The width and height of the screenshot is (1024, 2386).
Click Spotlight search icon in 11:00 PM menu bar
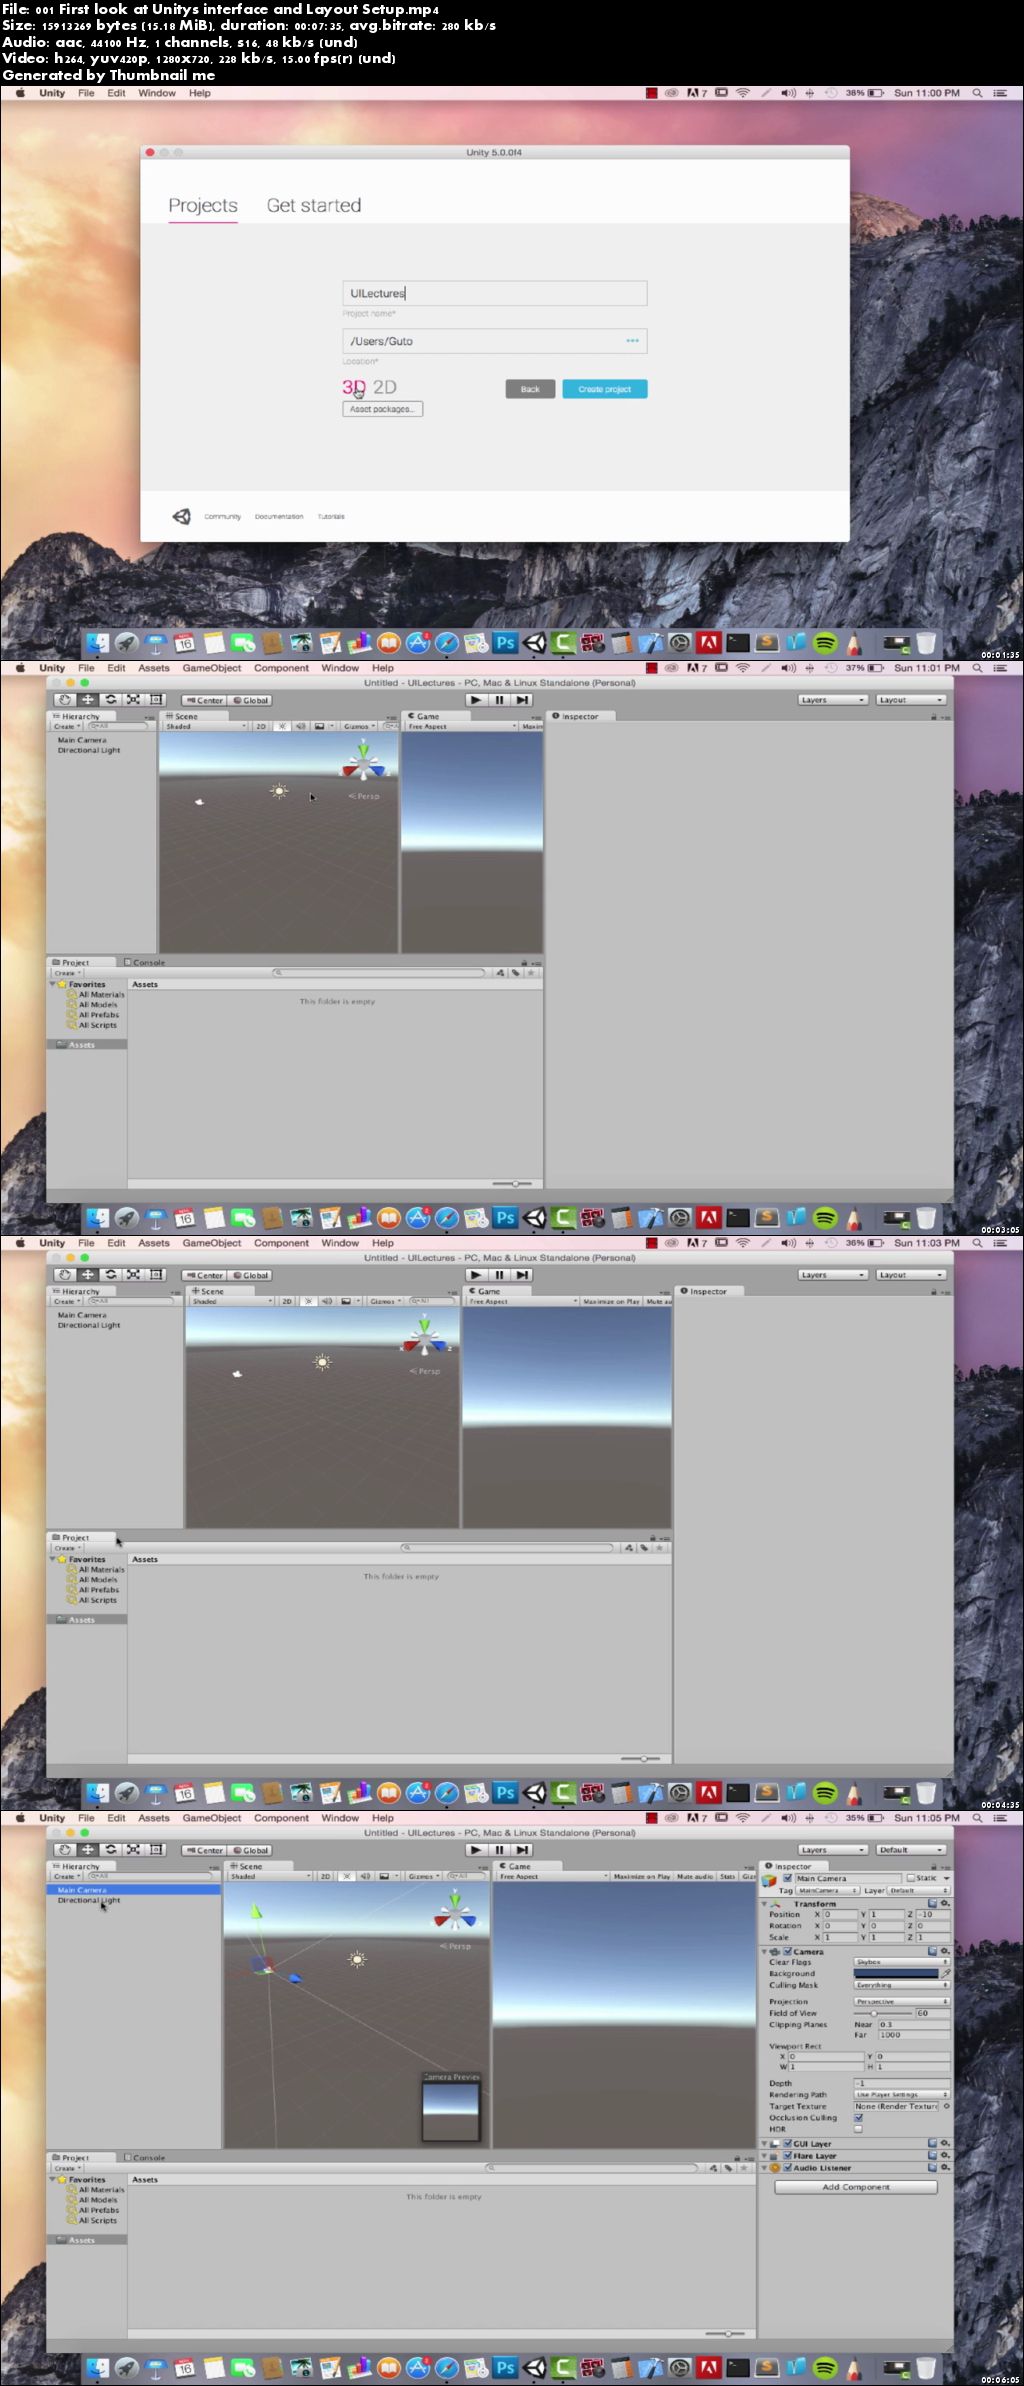click(977, 93)
